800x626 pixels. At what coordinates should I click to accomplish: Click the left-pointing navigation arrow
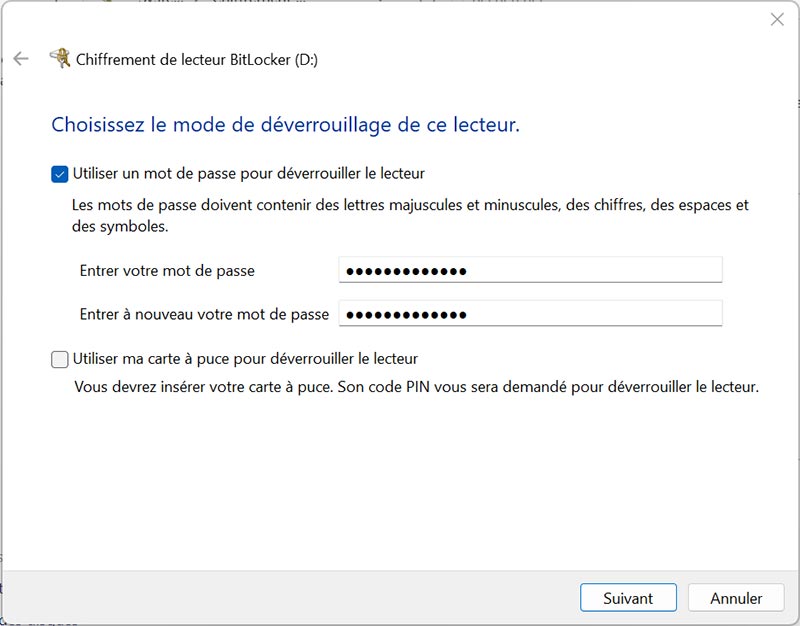coord(22,58)
